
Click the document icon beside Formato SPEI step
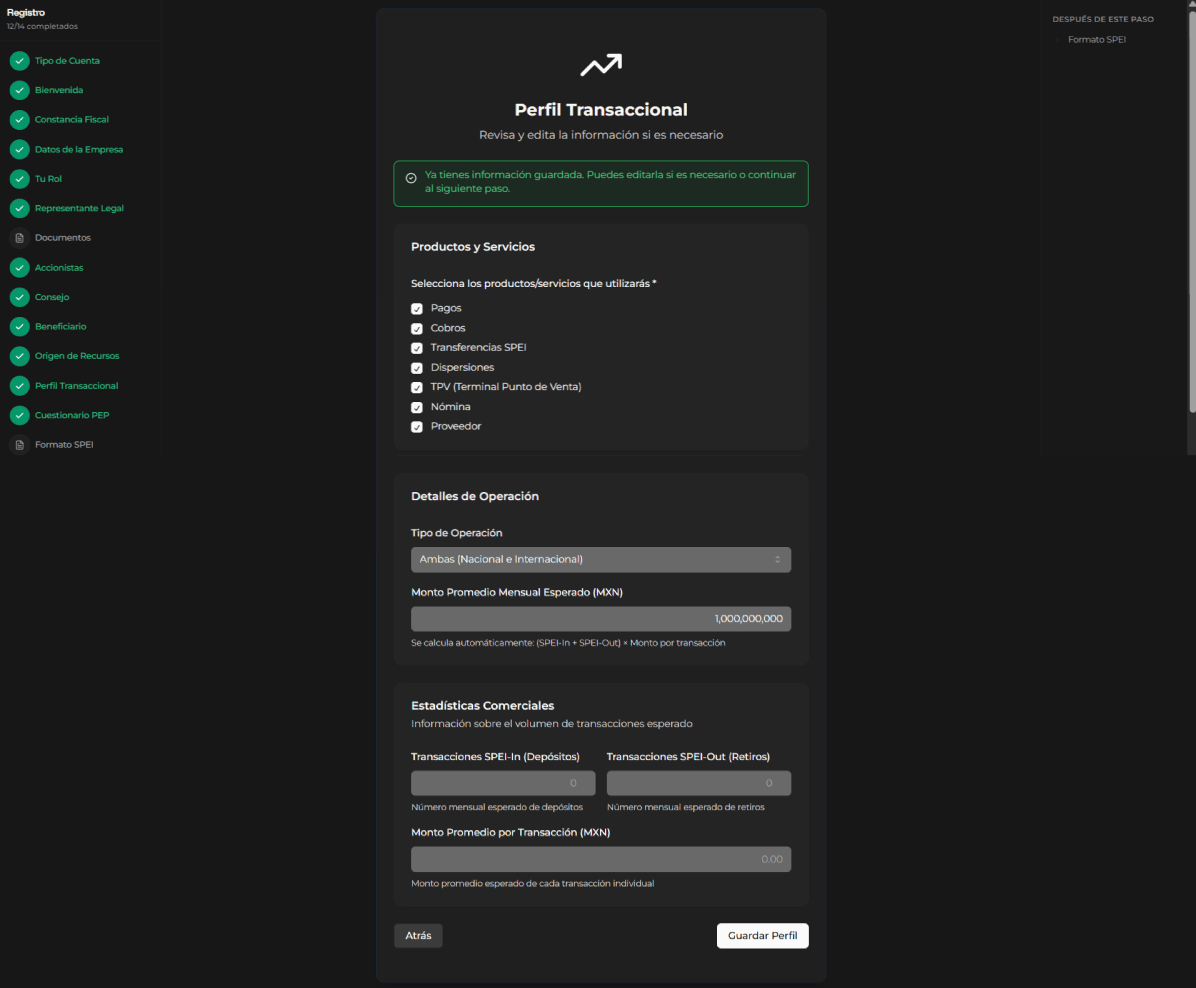click(x=20, y=445)
